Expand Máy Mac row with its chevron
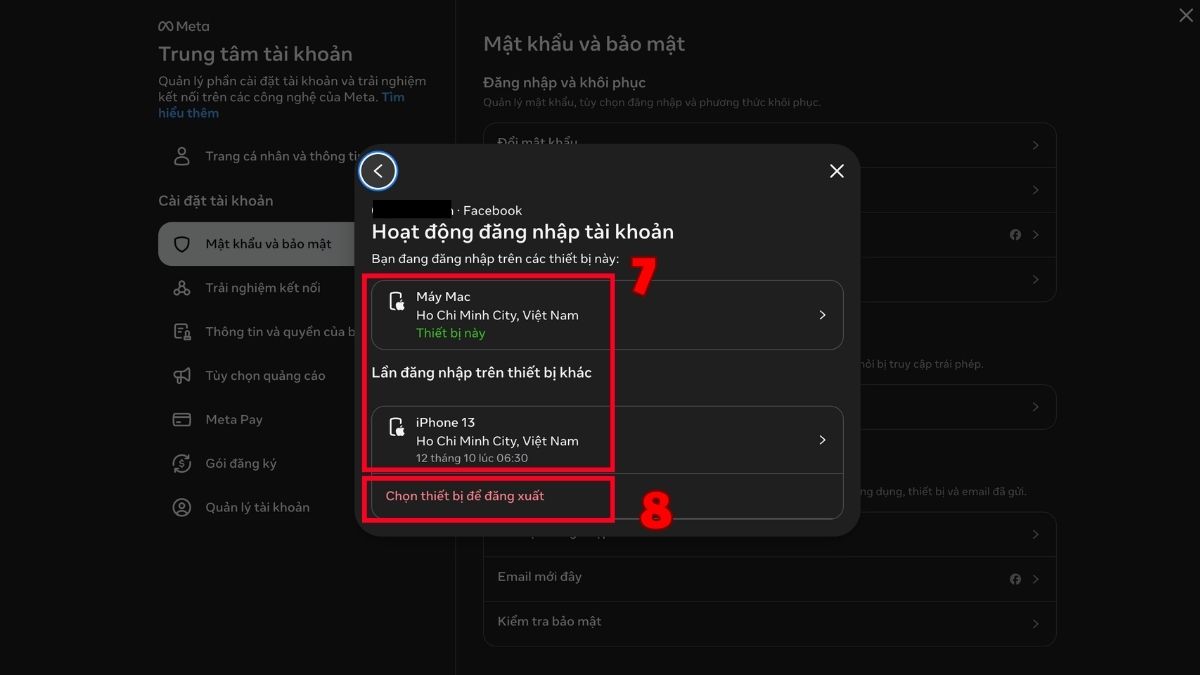Image resolution: width=1200 pixels, height=675 pixels. point(823,315)
